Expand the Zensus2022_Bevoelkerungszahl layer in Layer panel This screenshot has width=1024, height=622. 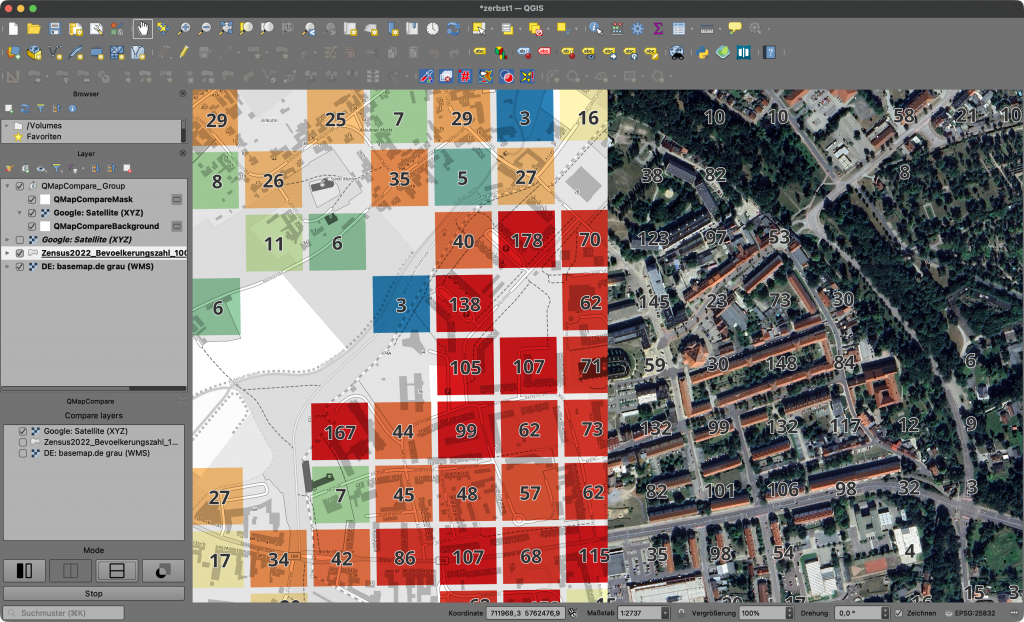8,254
